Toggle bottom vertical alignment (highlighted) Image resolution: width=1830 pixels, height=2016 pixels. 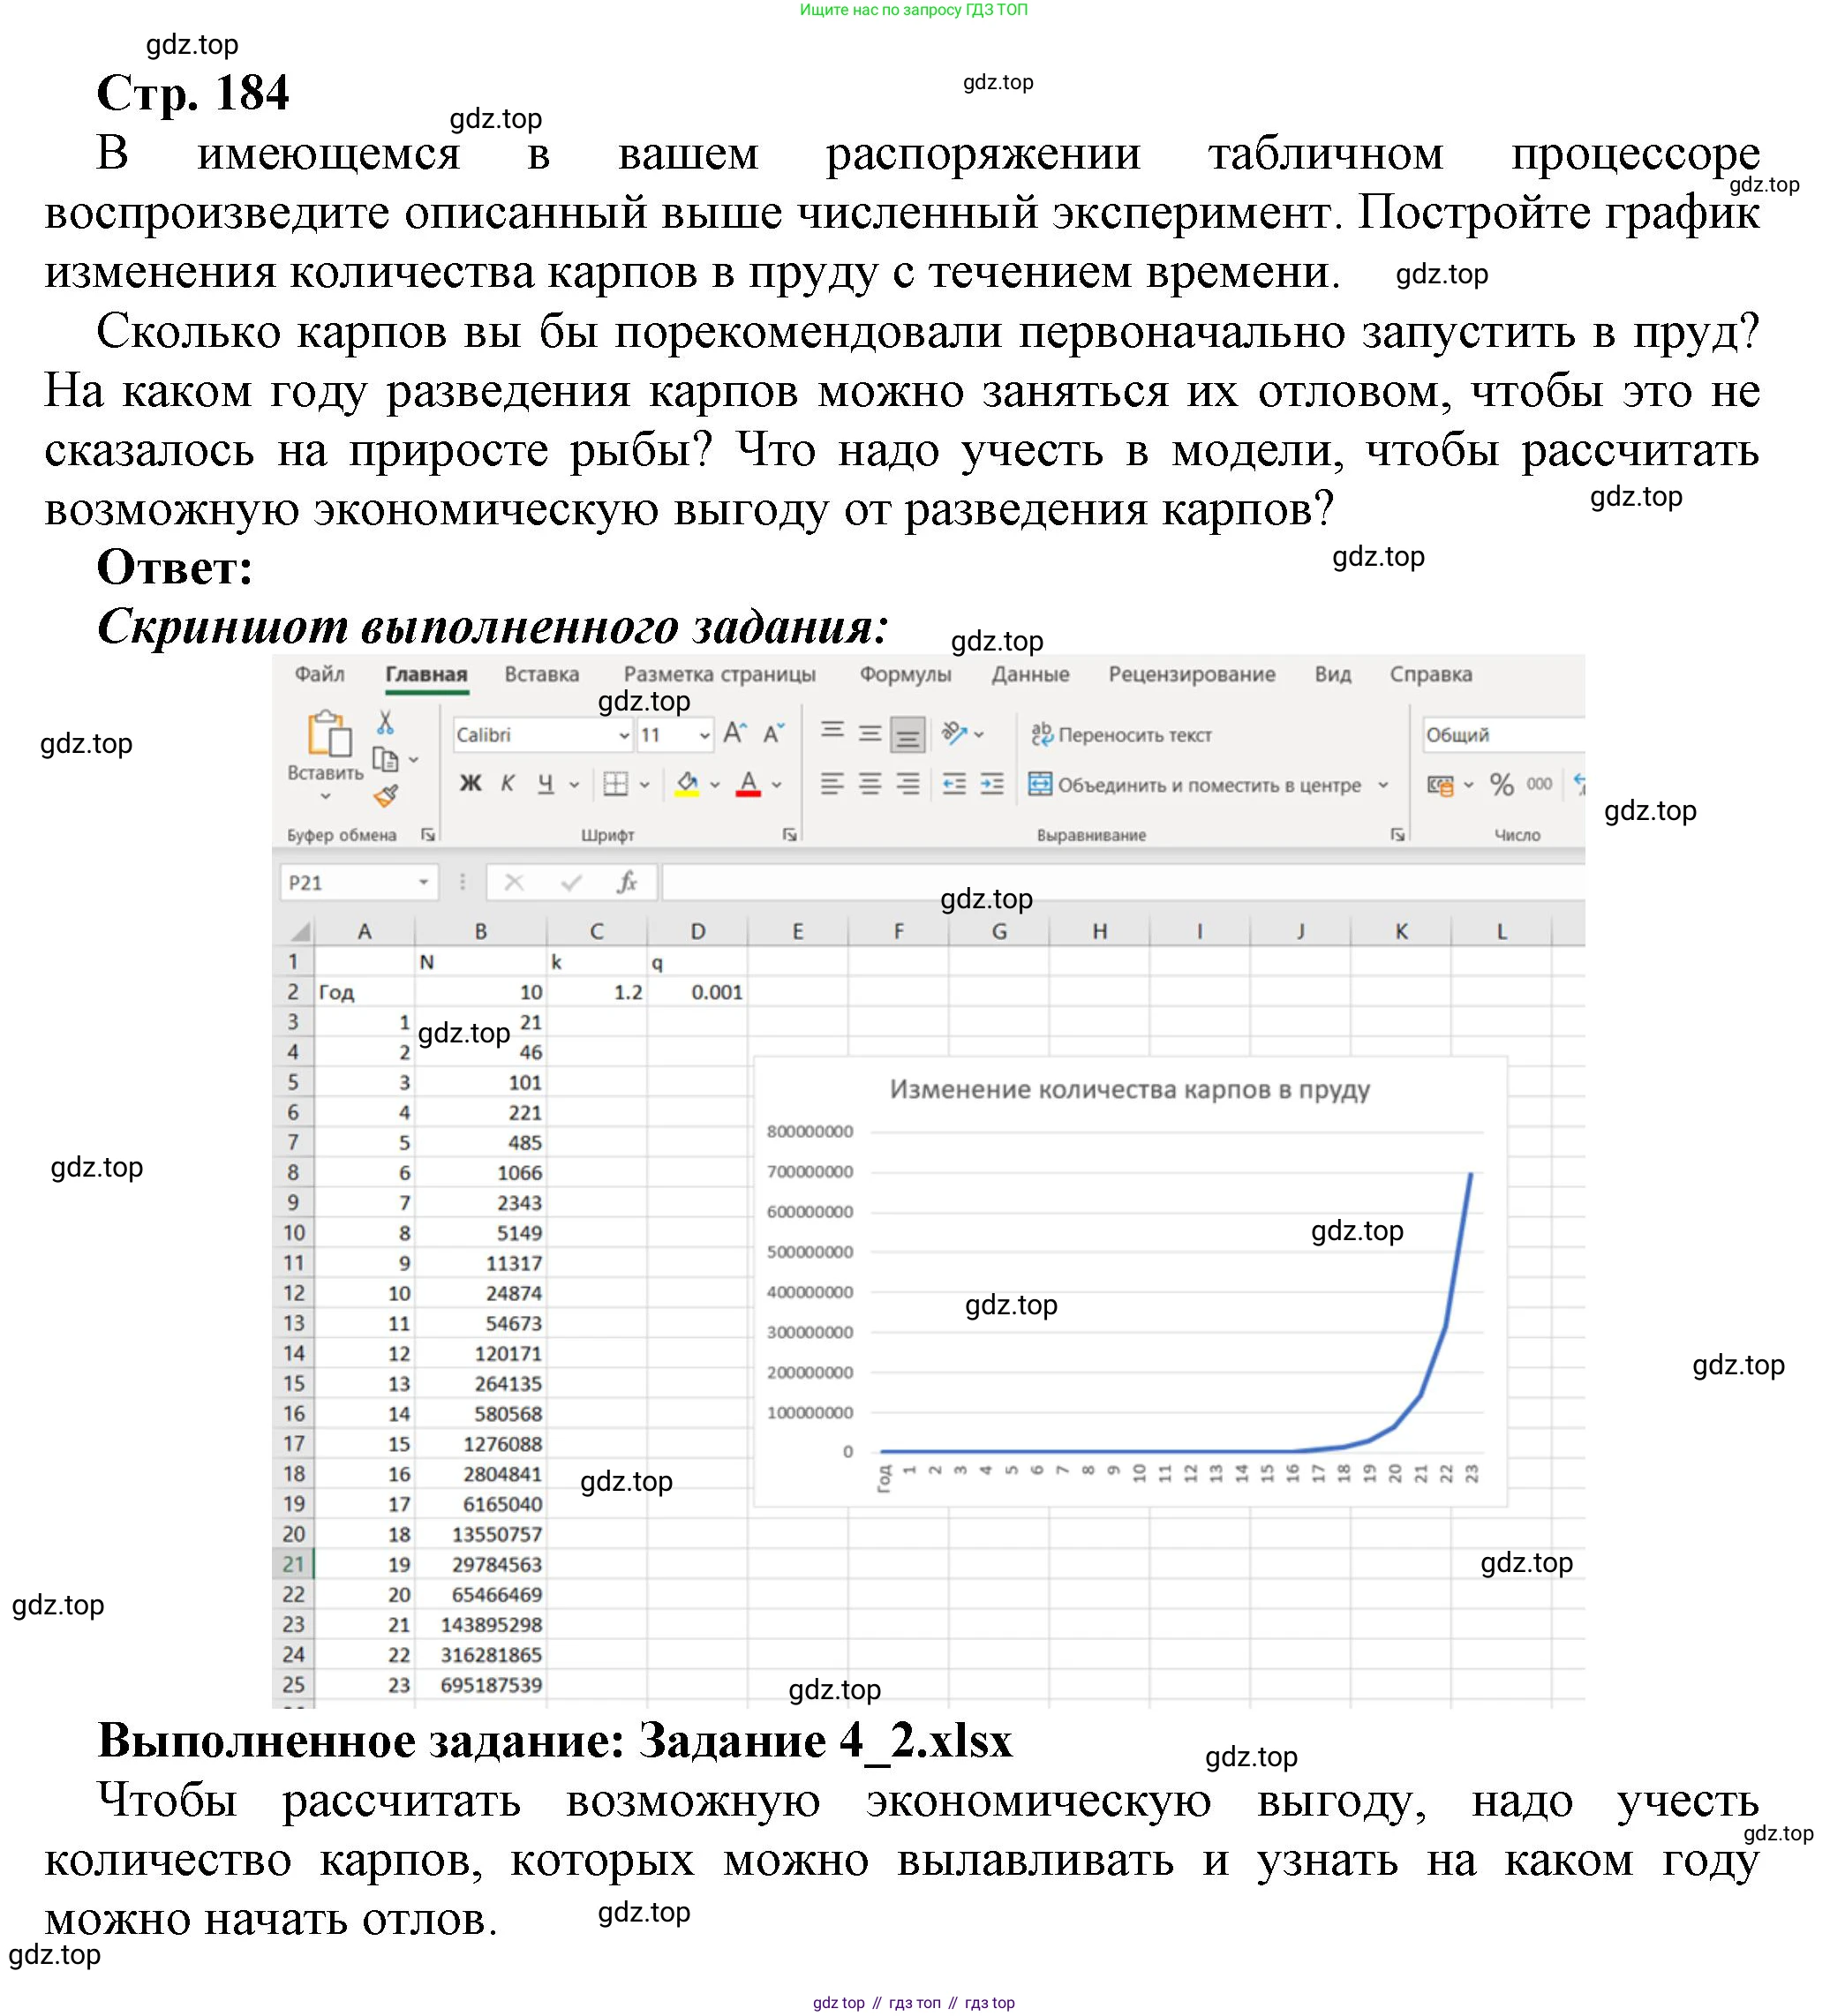[x=907, y=736]
